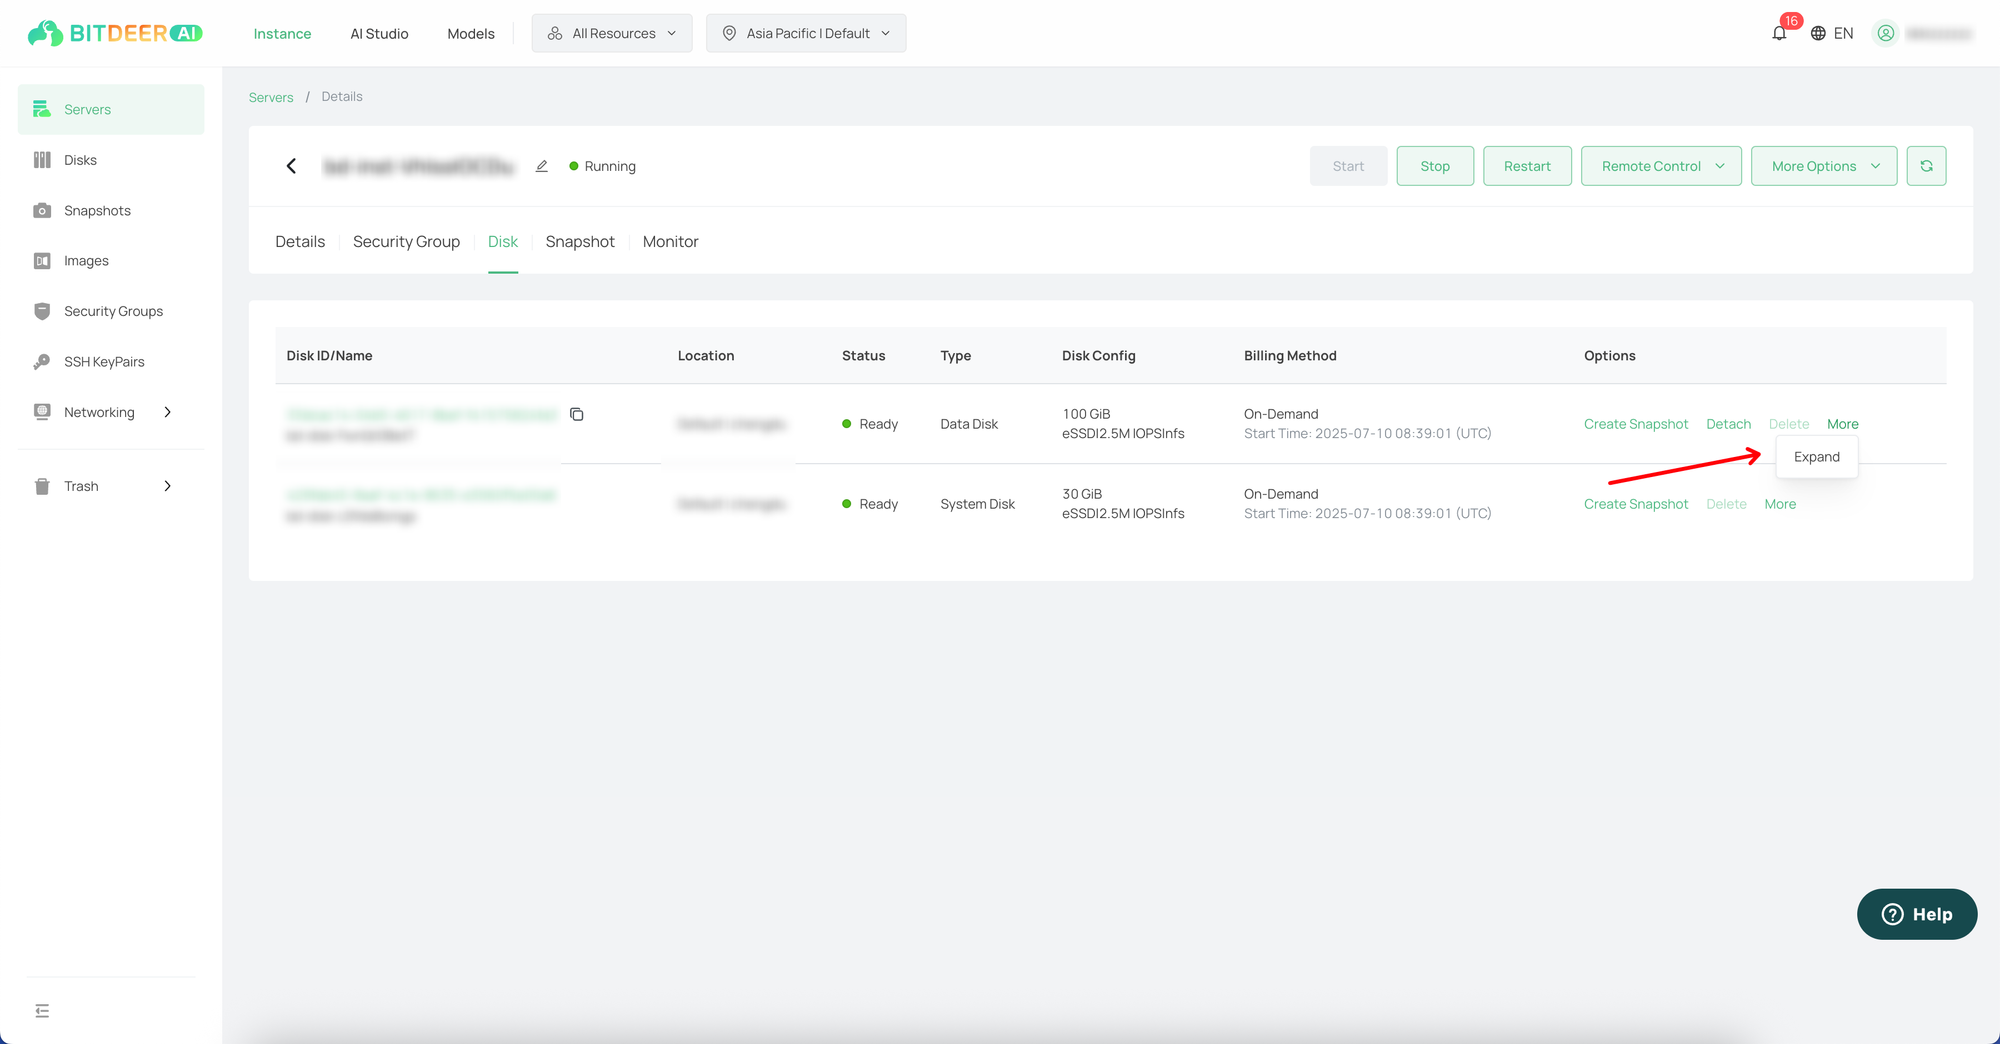The height and width of the screenshot is (1044, 2000).
Task: Open Snapshots in the sidebar
Action: click(111, 210)
